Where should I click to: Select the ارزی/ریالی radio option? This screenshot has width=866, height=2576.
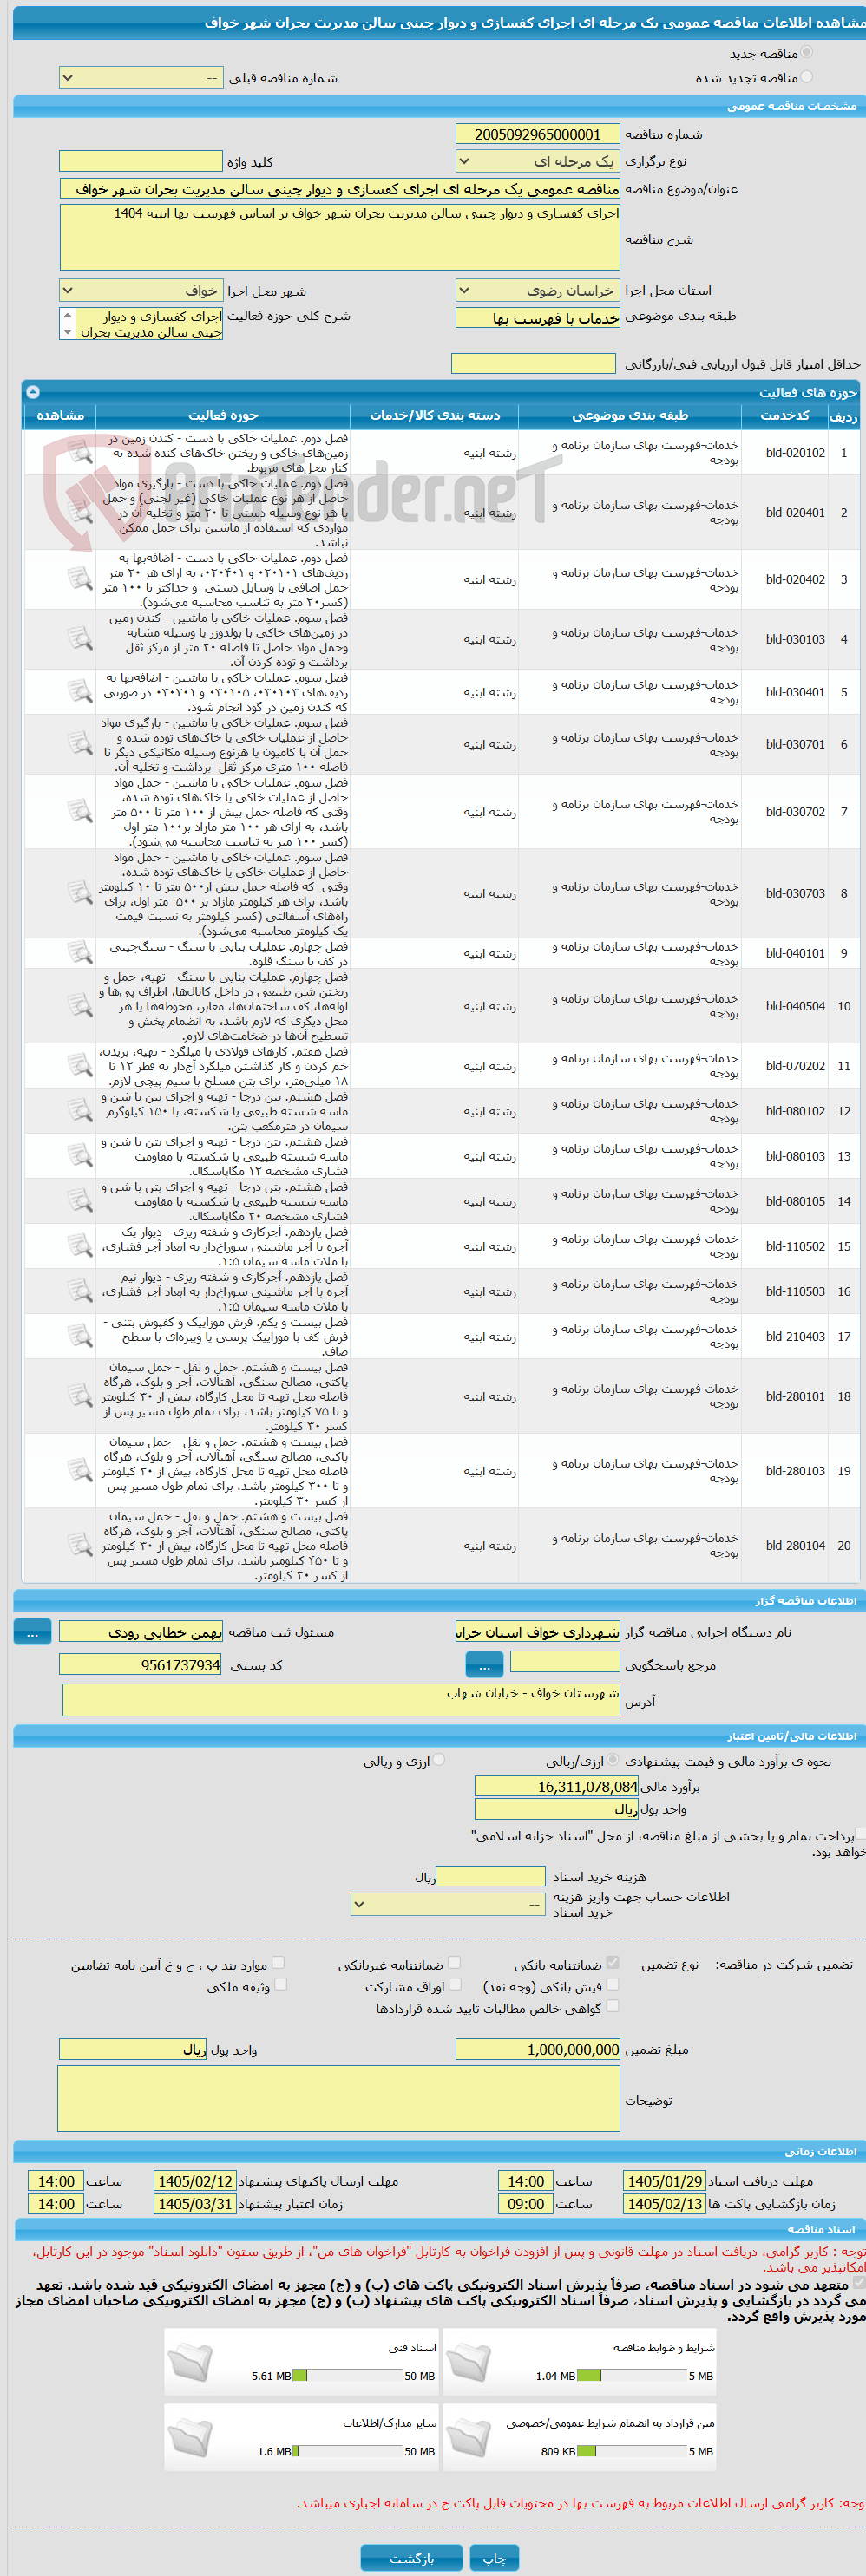click(x=612, y=1760)
